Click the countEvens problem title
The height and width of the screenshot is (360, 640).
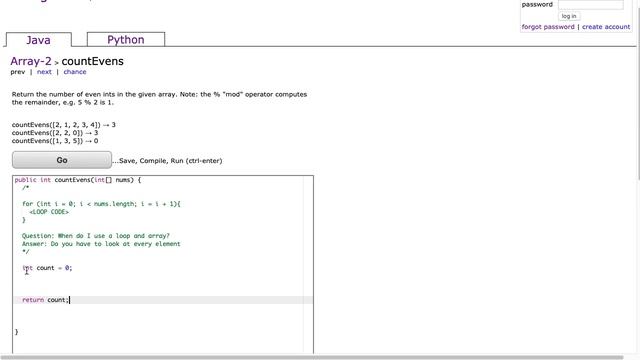[92, 61]
